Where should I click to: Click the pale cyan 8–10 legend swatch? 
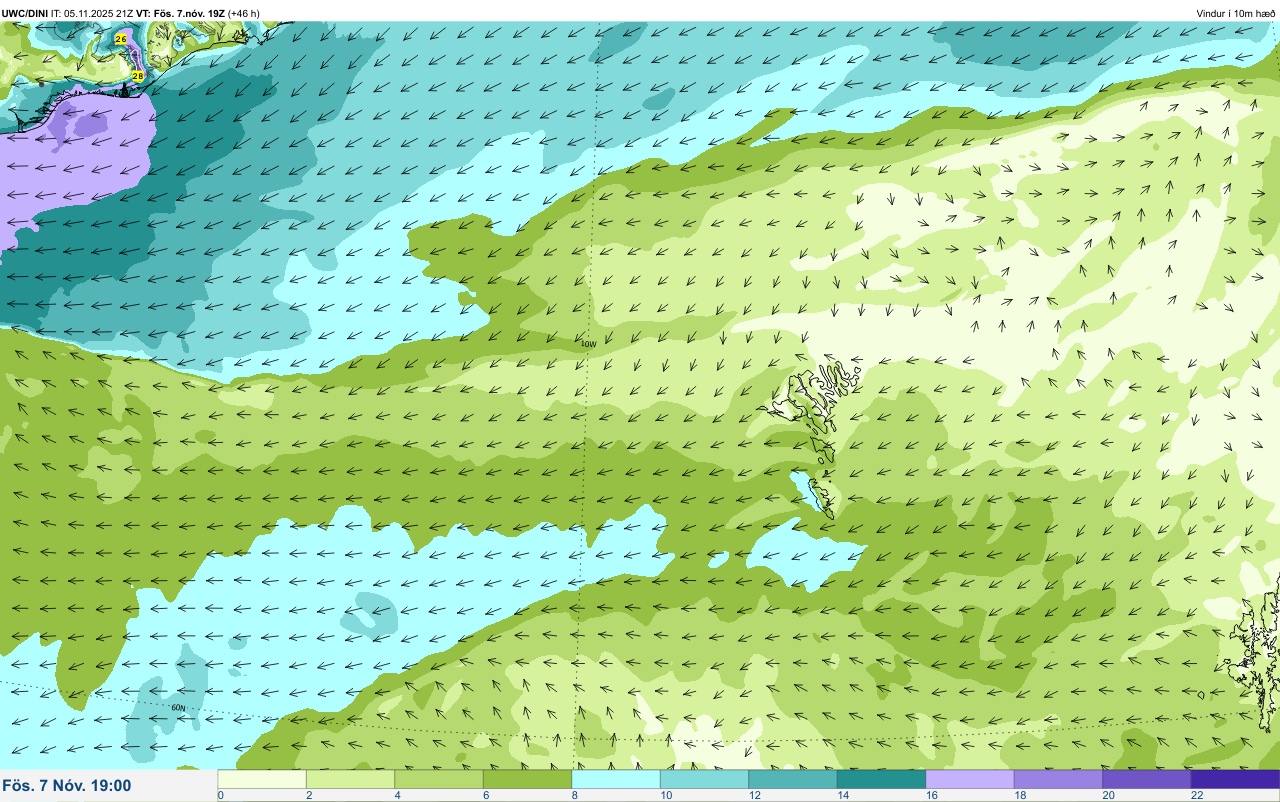click(x=616, y=779)
